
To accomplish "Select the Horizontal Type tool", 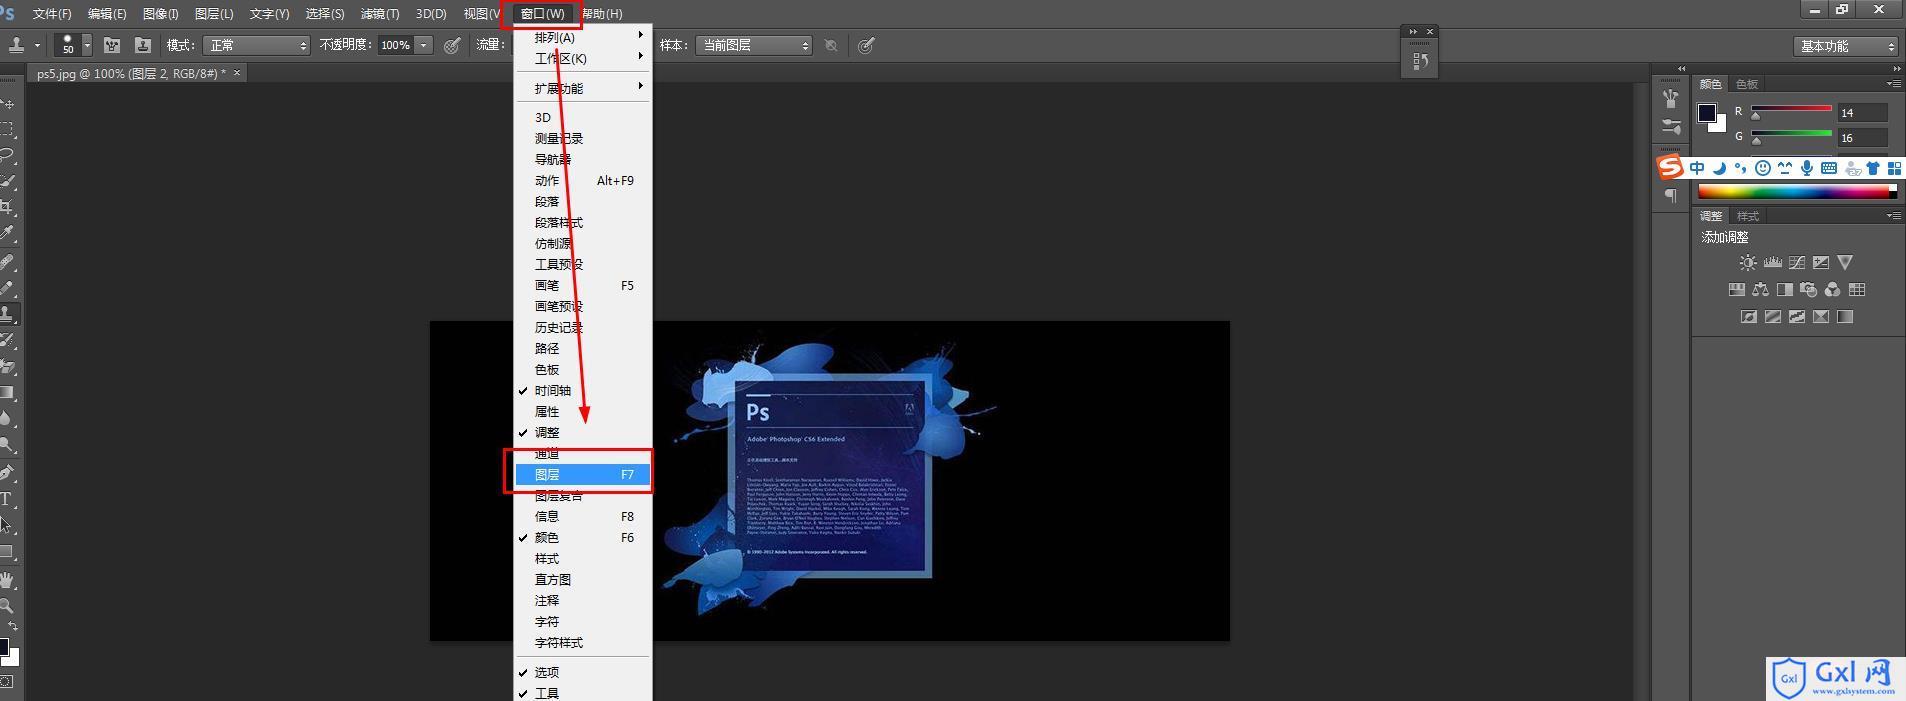I will pos(8,499).
